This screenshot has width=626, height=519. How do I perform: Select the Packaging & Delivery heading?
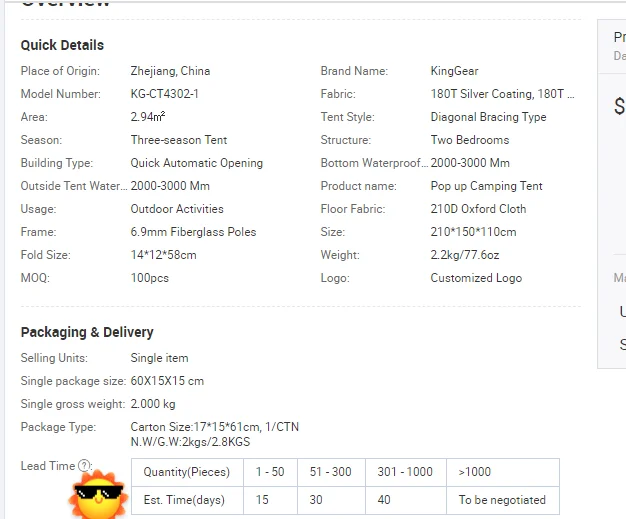(87, 332)
